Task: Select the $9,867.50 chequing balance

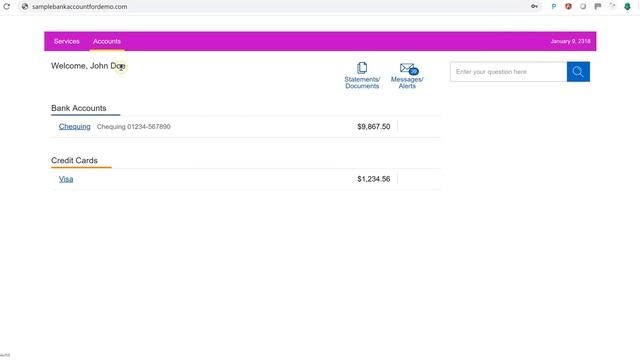Action: 373,127
